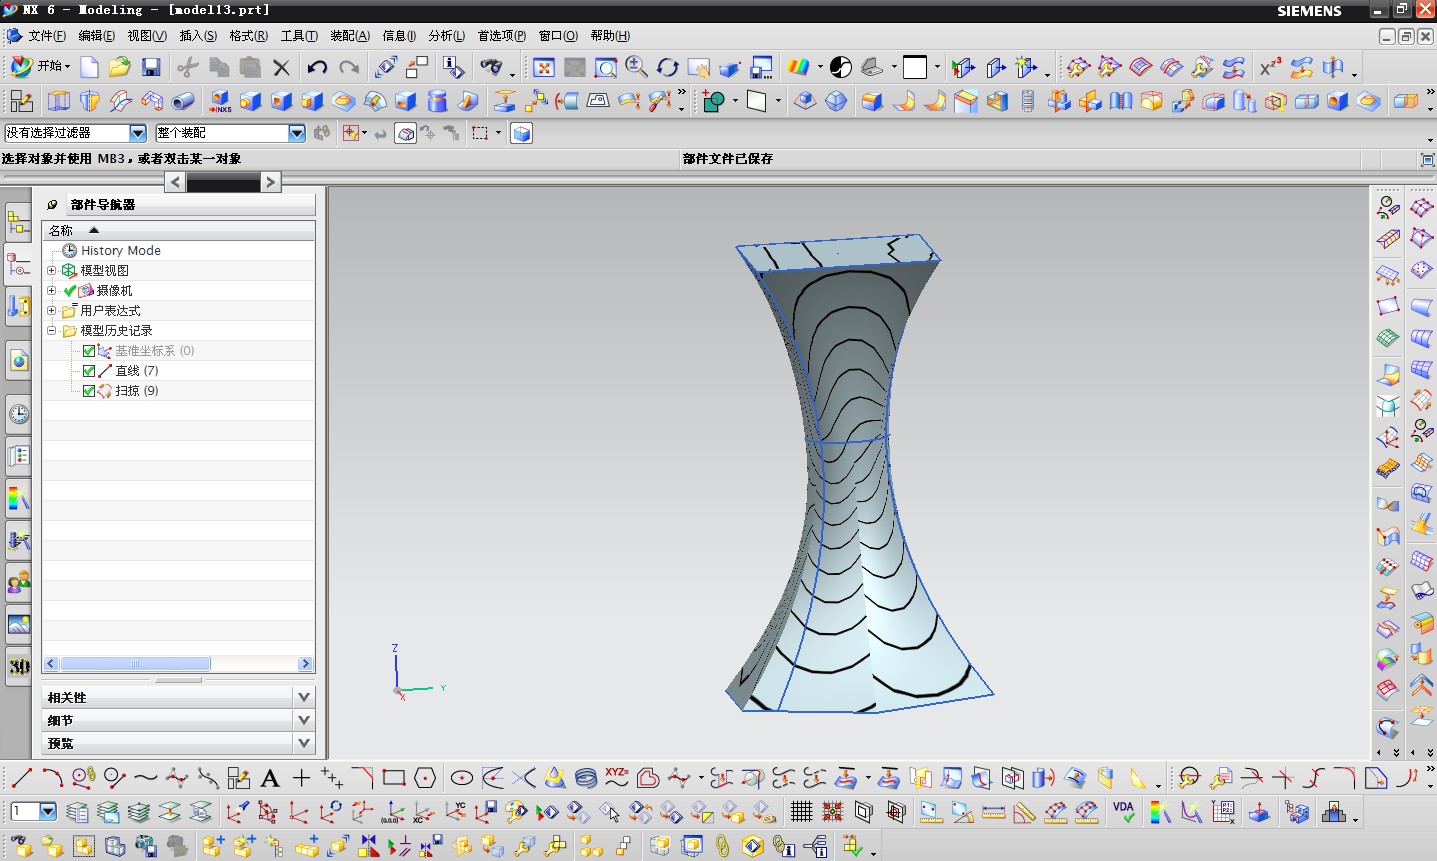Open the Assembly Navigator sidebar tab
1437x861 pixels.
click(x=19, y=223)
